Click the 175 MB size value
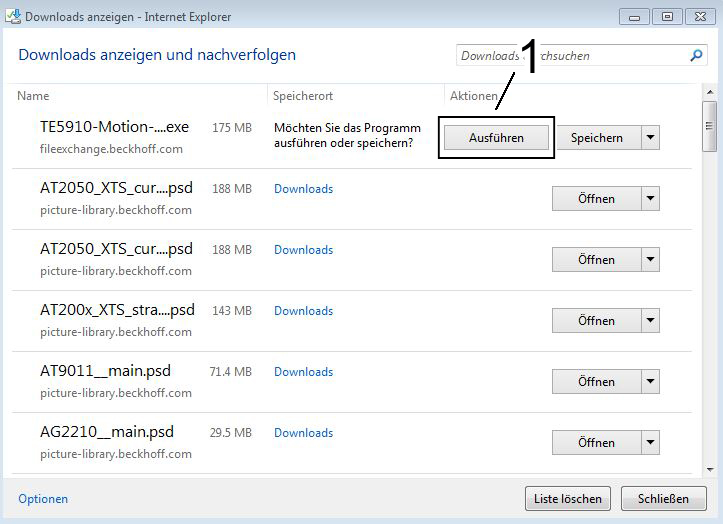This screenshot has height=524, width=723. pos(232,127)
